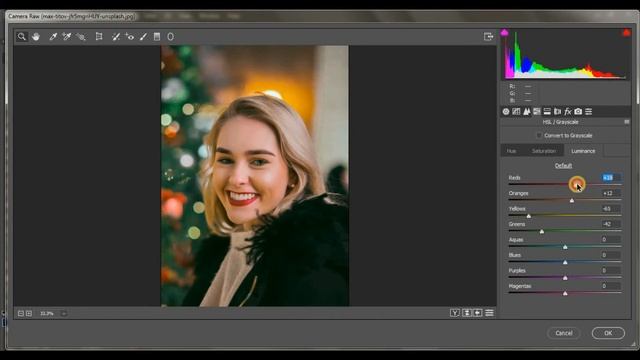The image size is (640, 360).
Task: Select the Spot Removal tool
Action: [x=116, y=37]
